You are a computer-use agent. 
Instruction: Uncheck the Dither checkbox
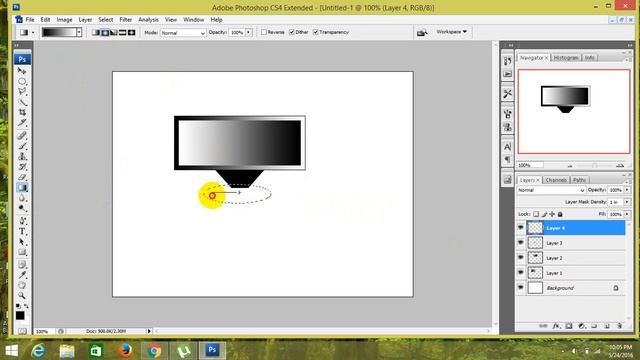coord(292,32)
